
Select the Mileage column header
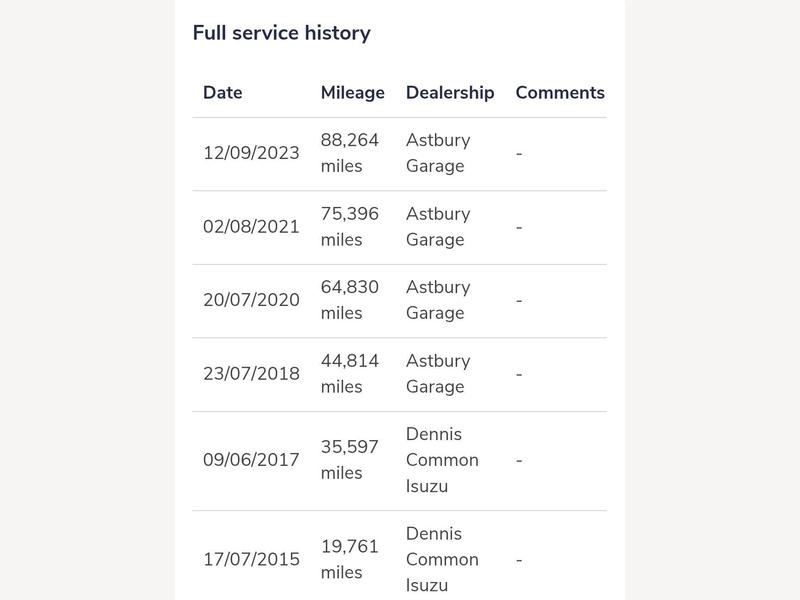[x=353, y=93]
